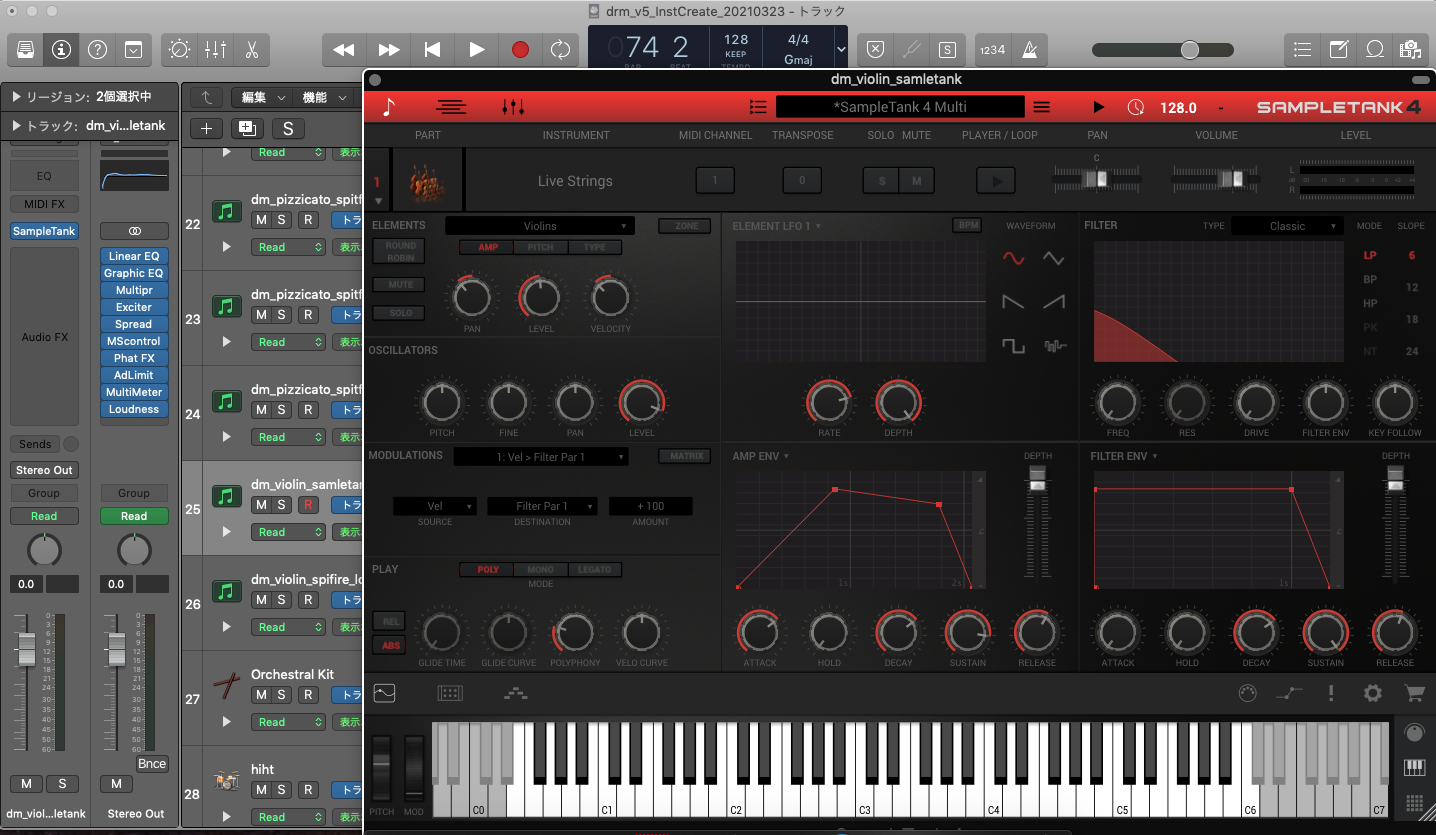Open the filter type Classic dropdown
This screenshot has height=835, width=1436.
(1287, 226)
